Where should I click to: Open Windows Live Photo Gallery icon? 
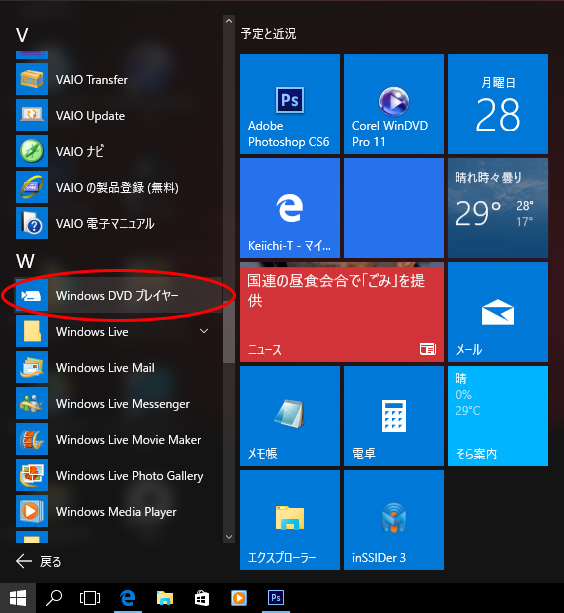coord(32,475)
